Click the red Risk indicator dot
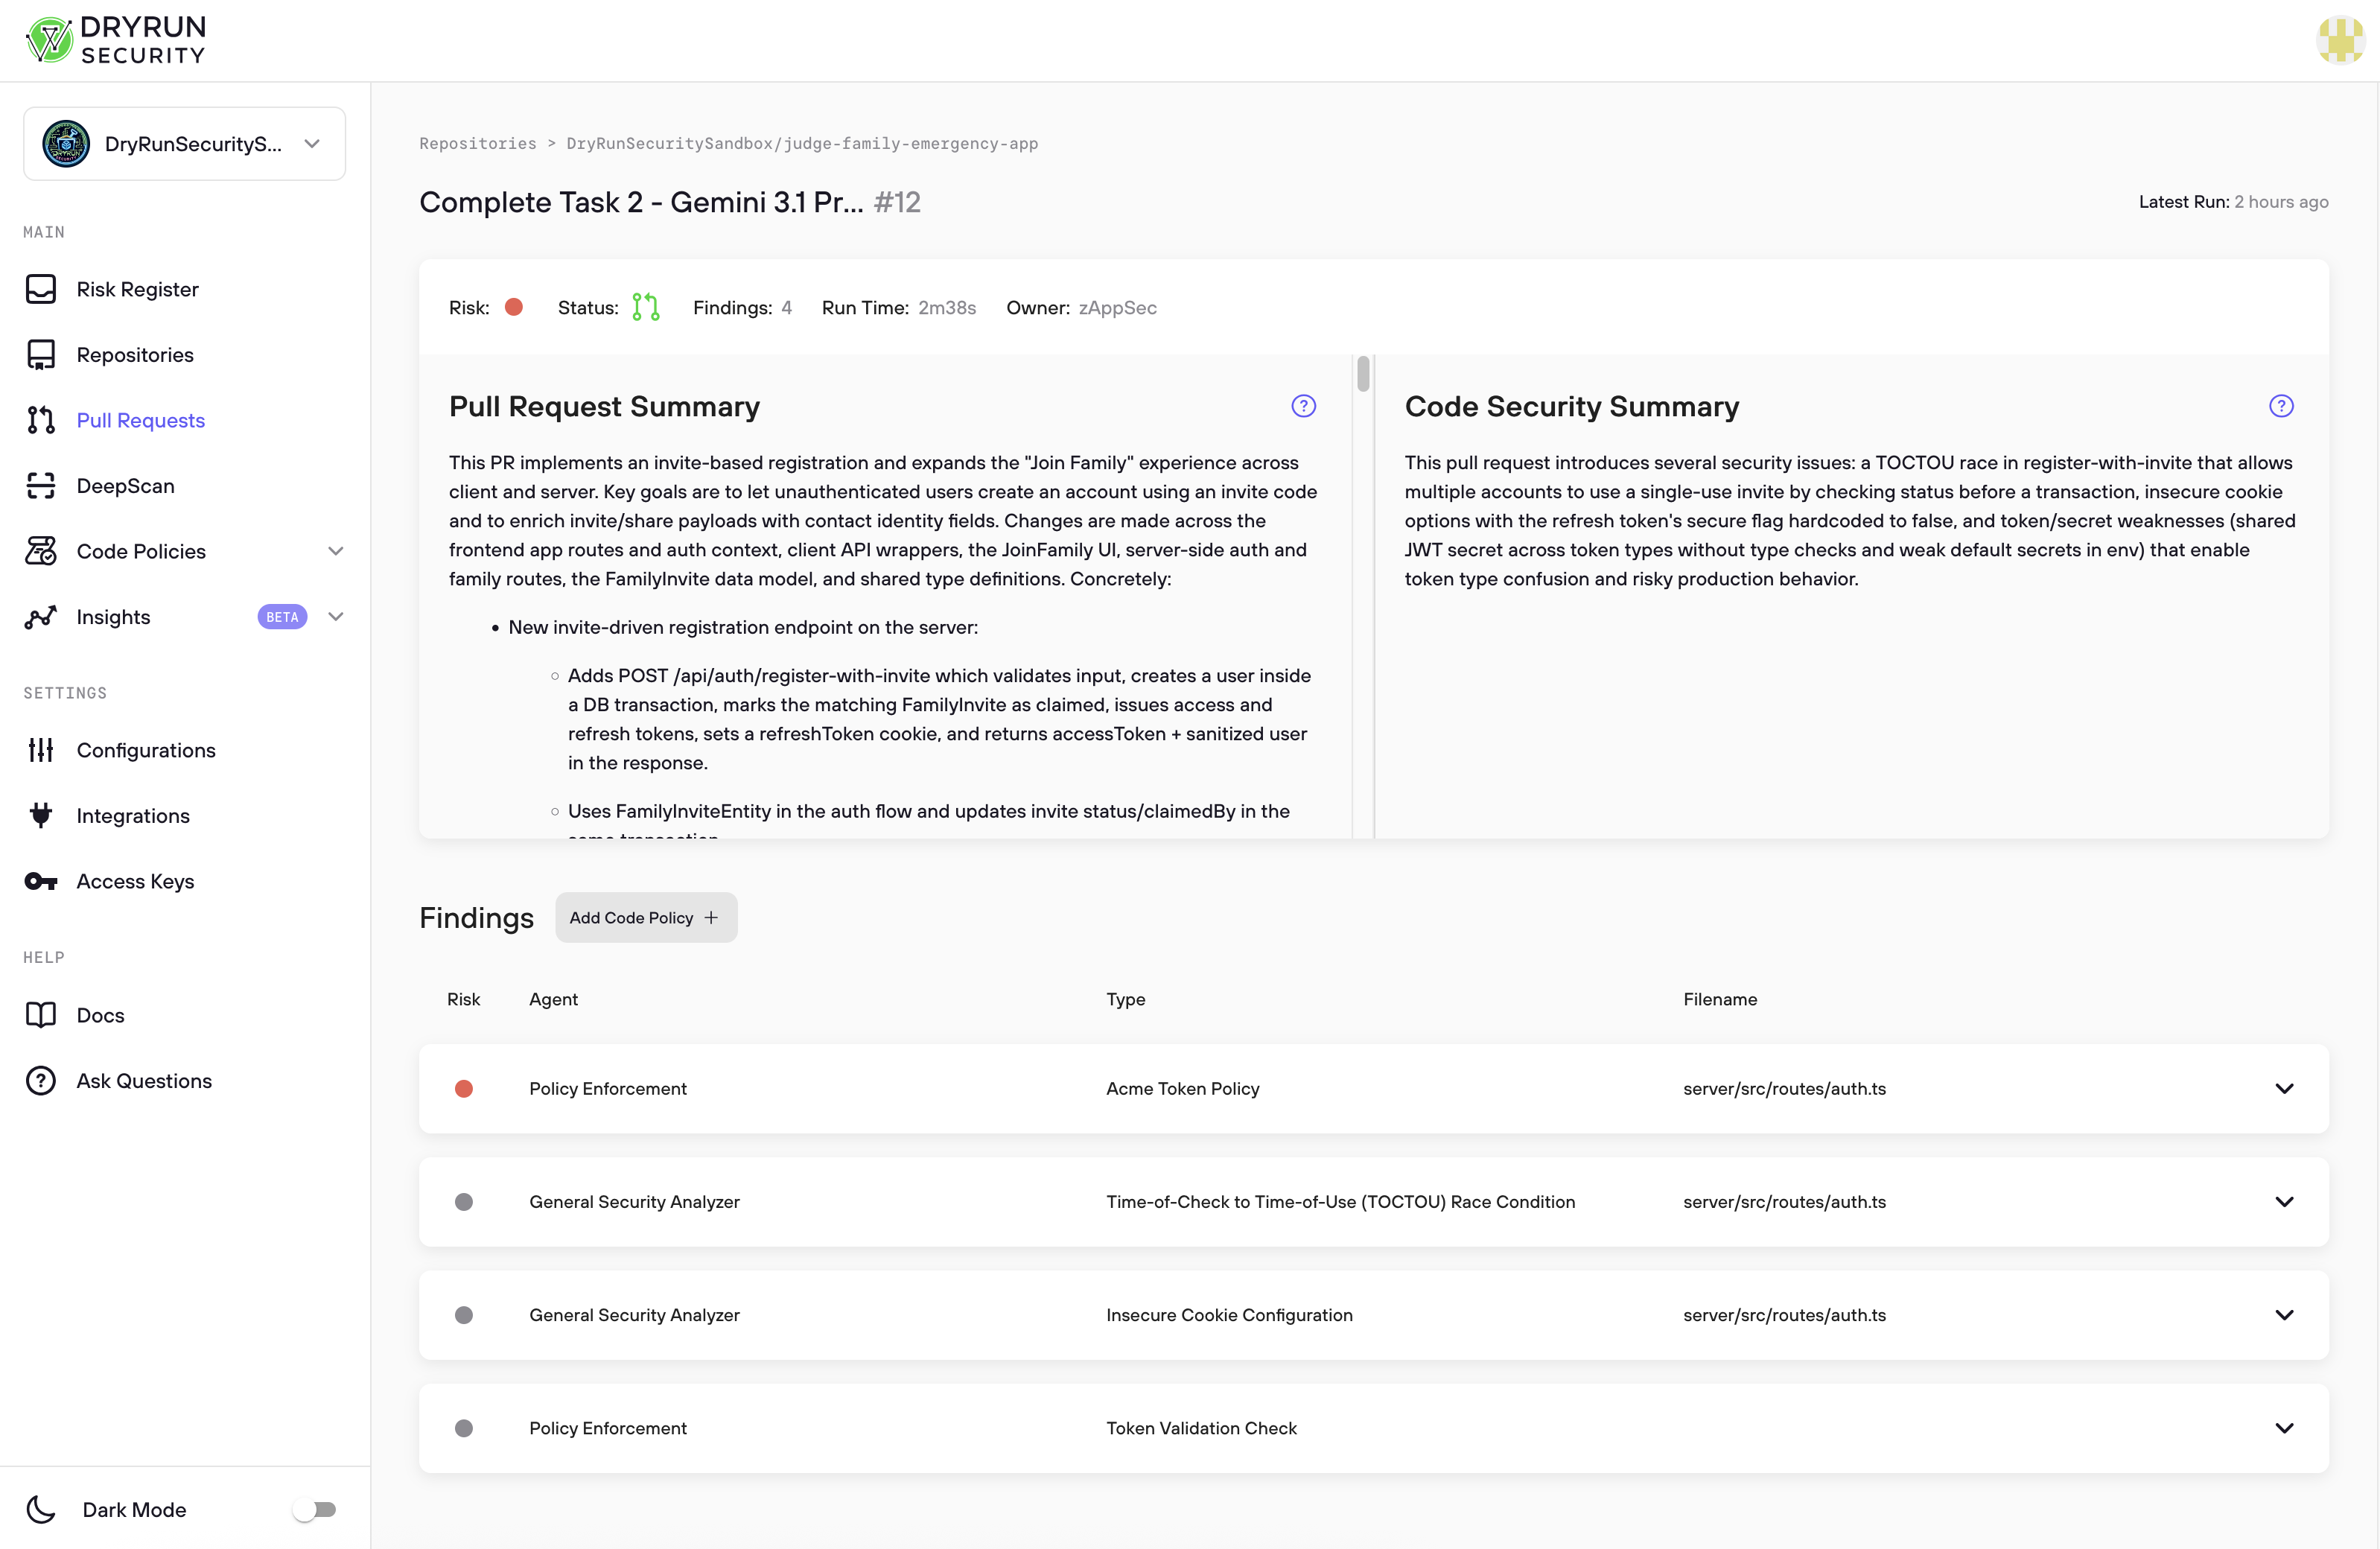This screenshot has width=2380, height=1549. tap(514, 307)
